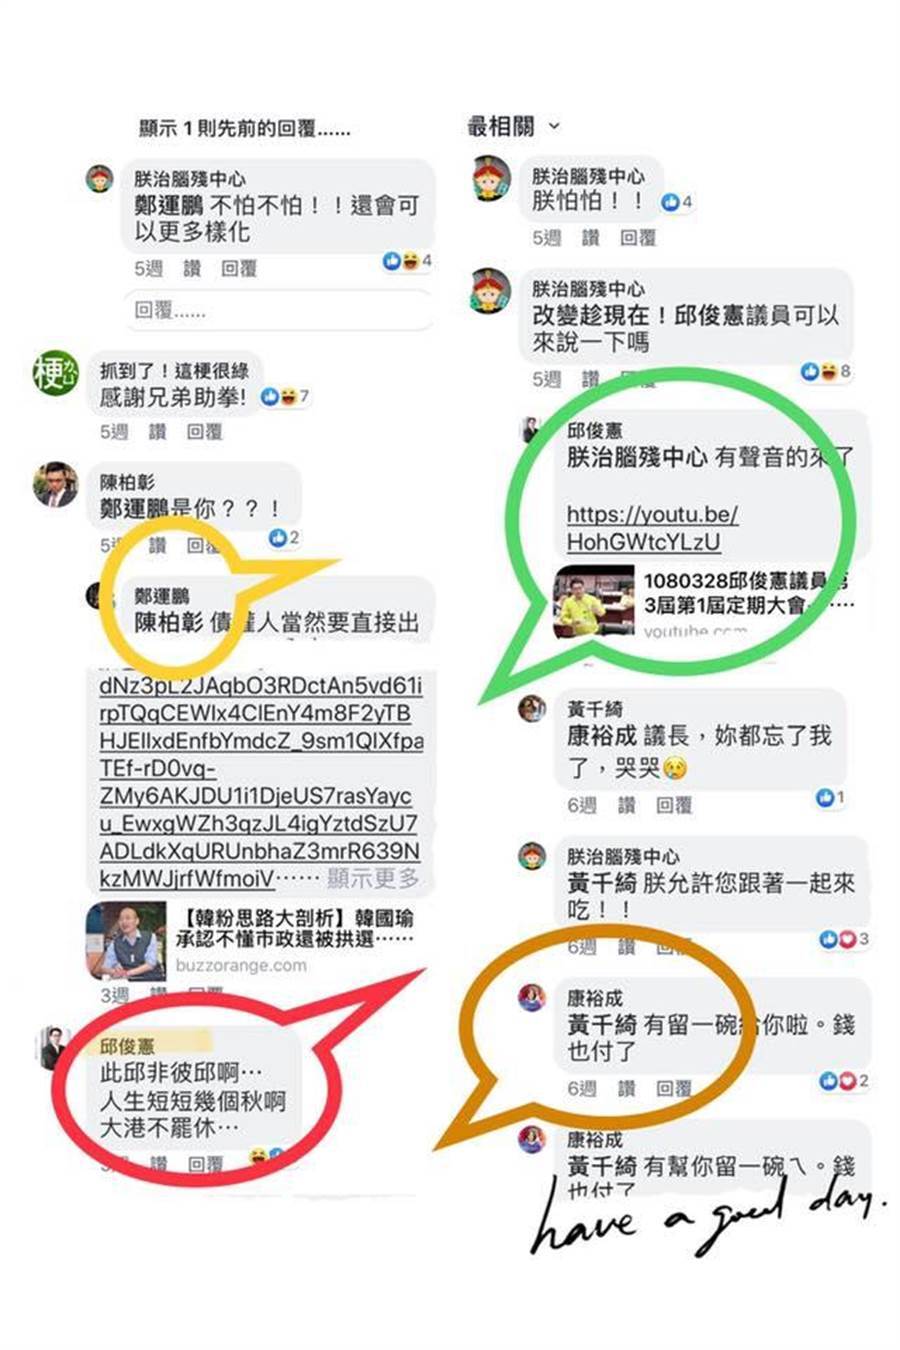This screenshot has width=900, height=1350.
Task: Click 回覆 under 康裕成's 有留一碗 comment
Action: click(x=674, y=1088)
